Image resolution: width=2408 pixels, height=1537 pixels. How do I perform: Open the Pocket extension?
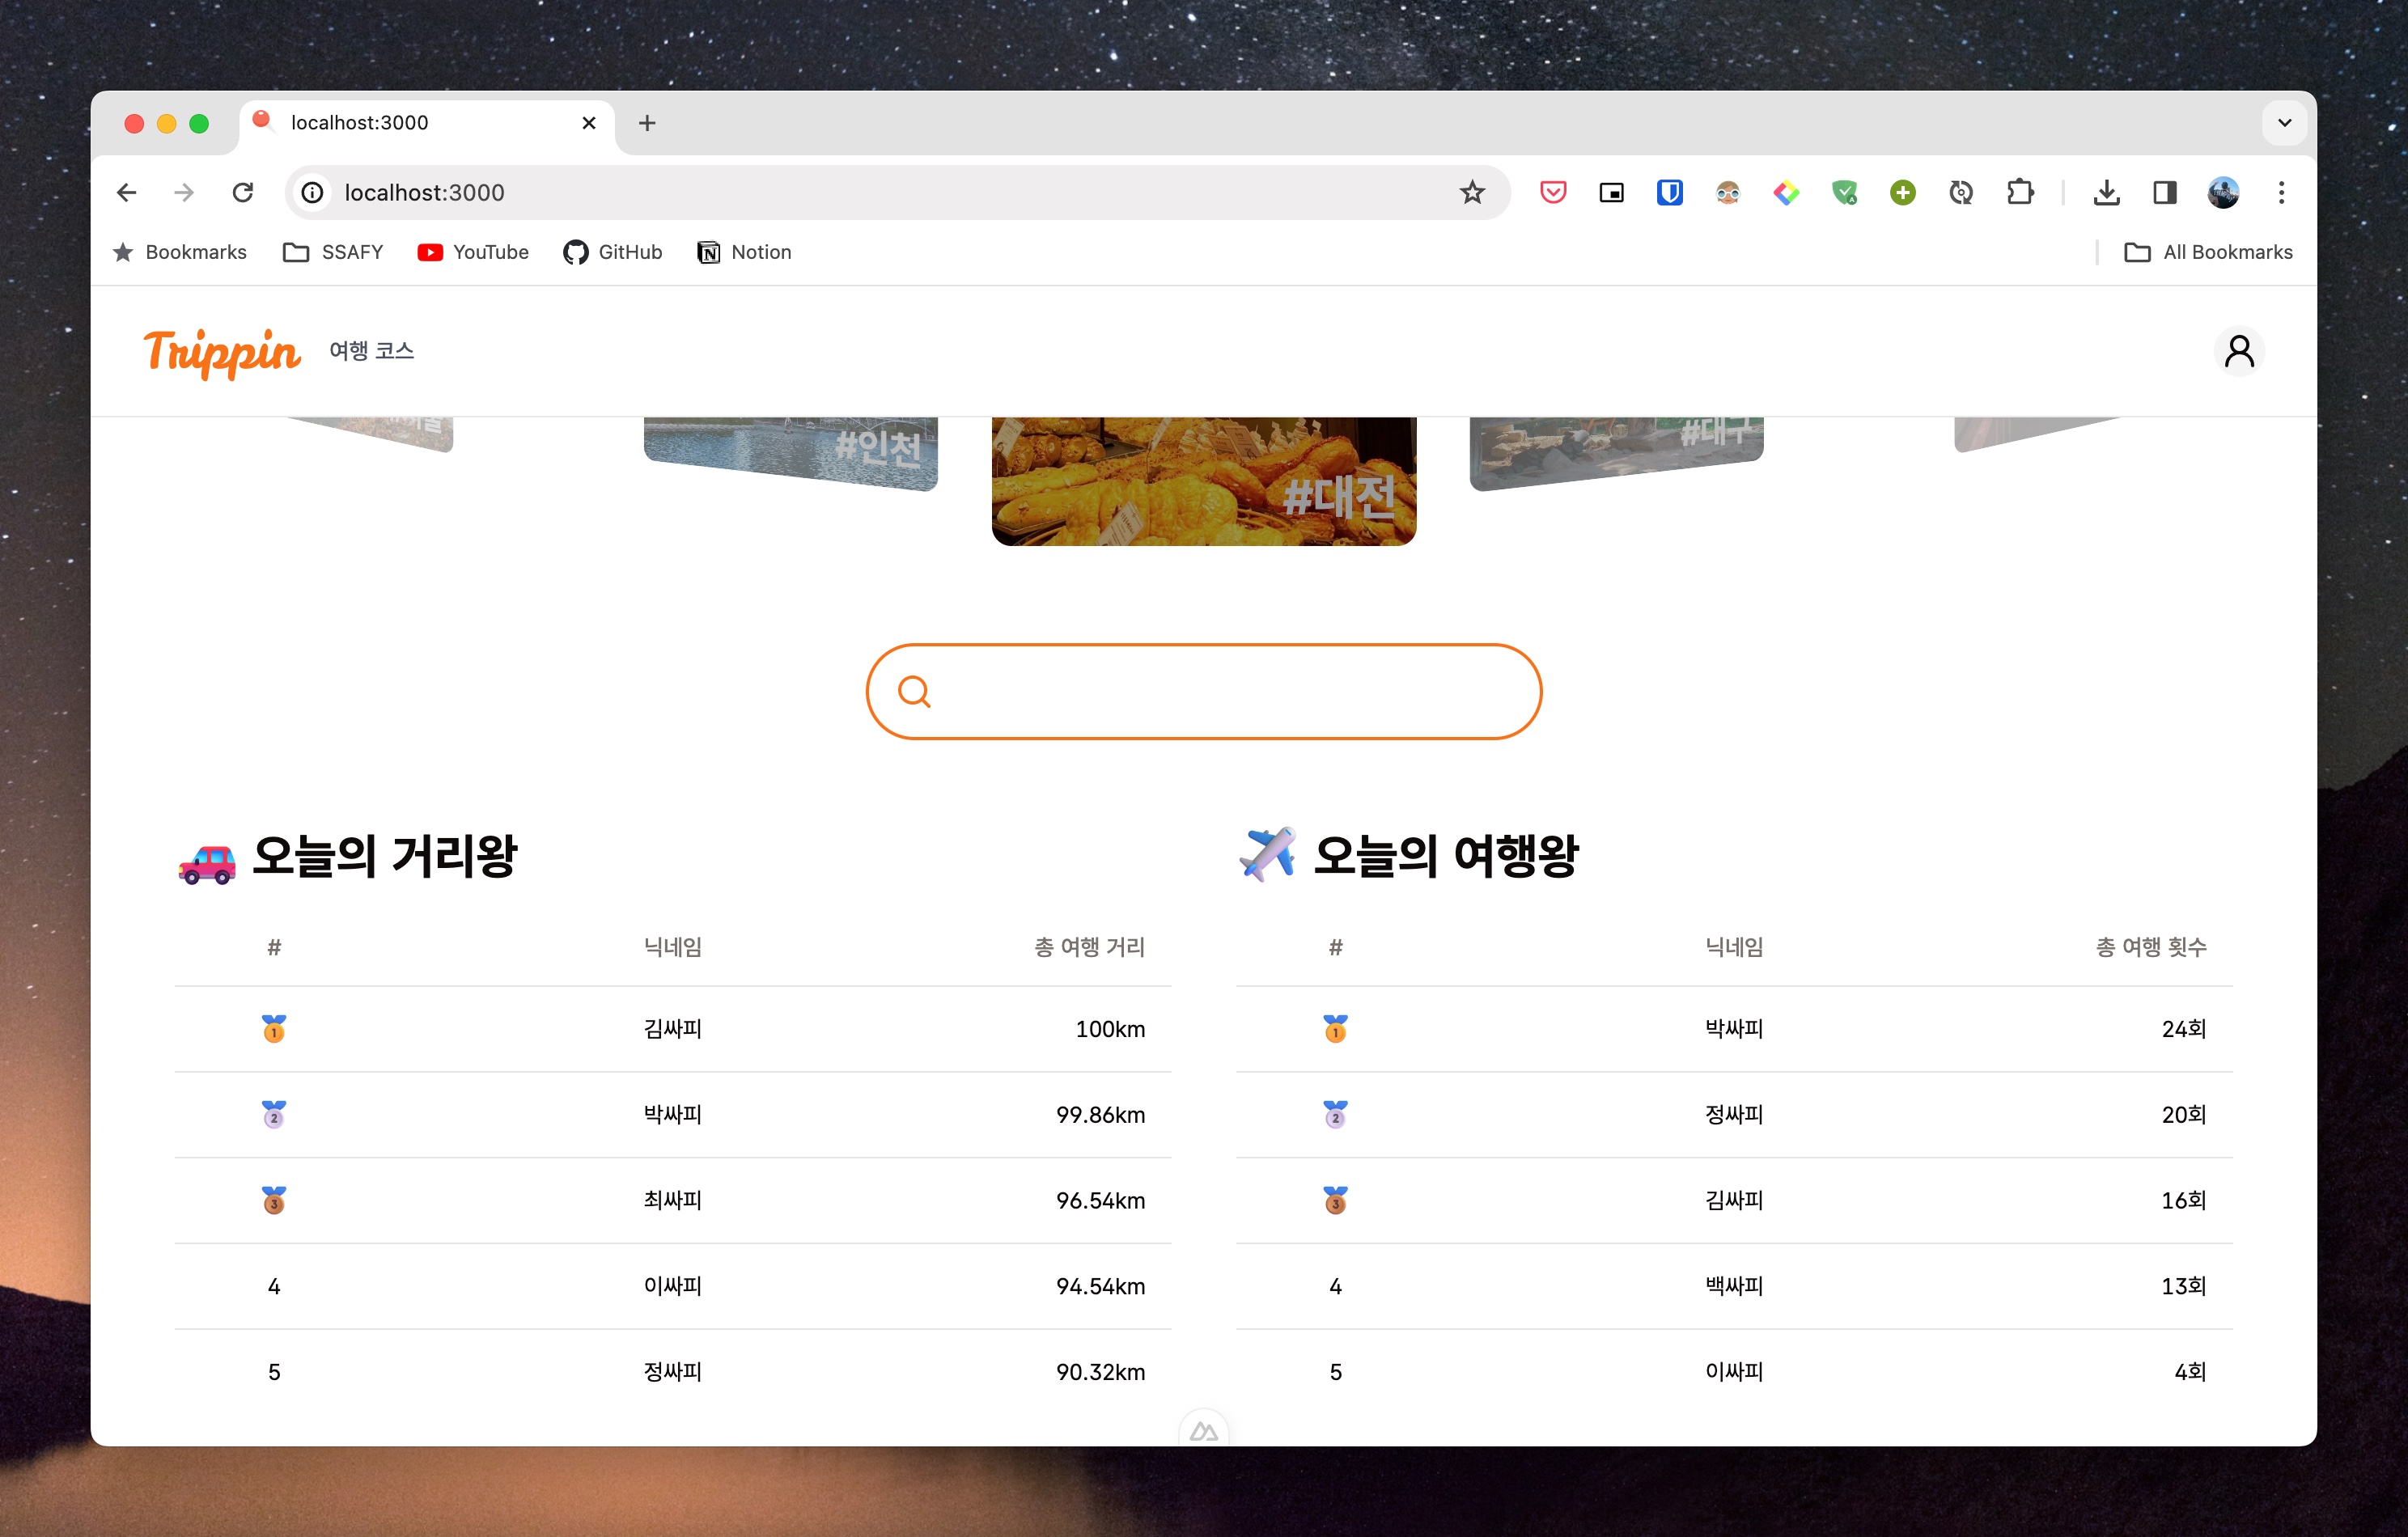(1552, 192)
